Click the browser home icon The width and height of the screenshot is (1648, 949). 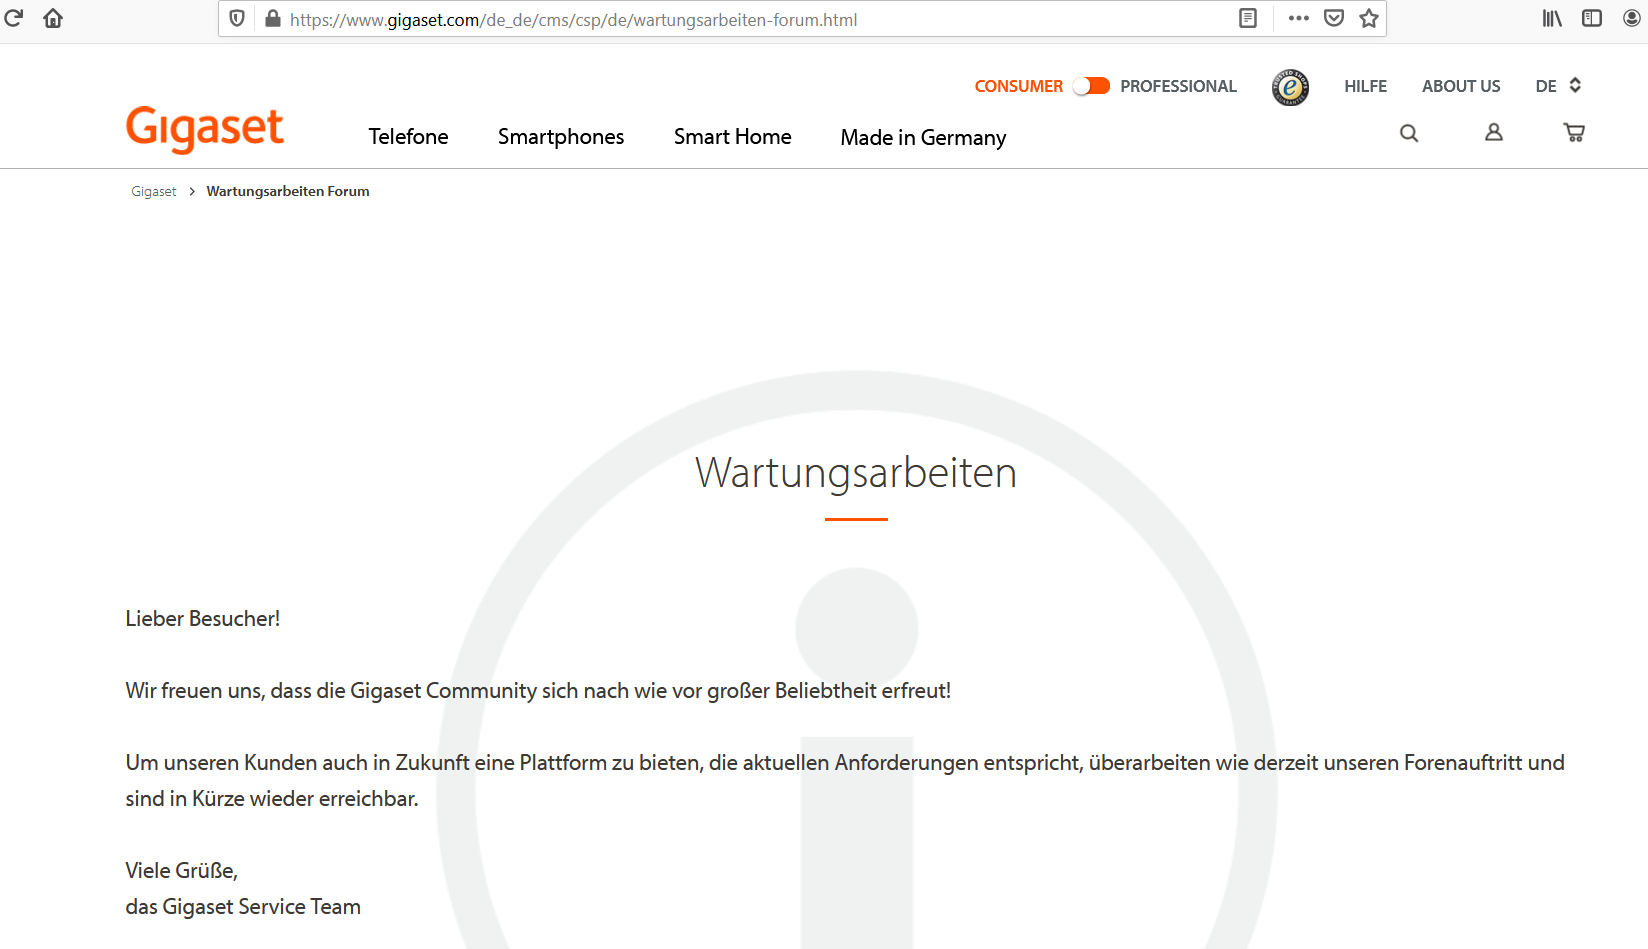coord(53,18)
